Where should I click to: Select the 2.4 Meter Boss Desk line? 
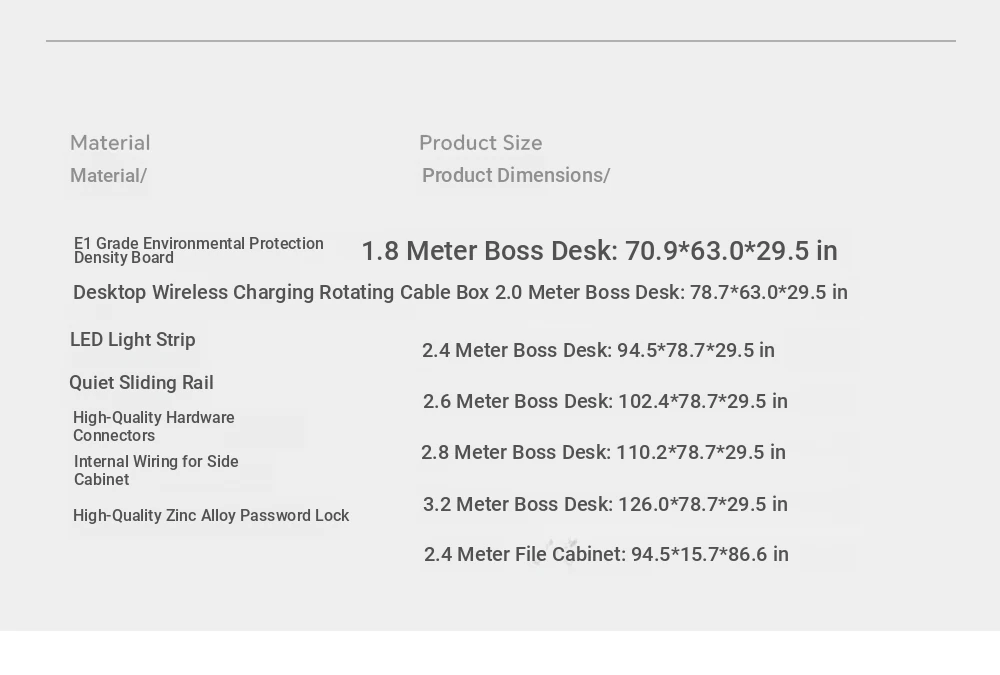pyautogui.click(x=598, y=350)
